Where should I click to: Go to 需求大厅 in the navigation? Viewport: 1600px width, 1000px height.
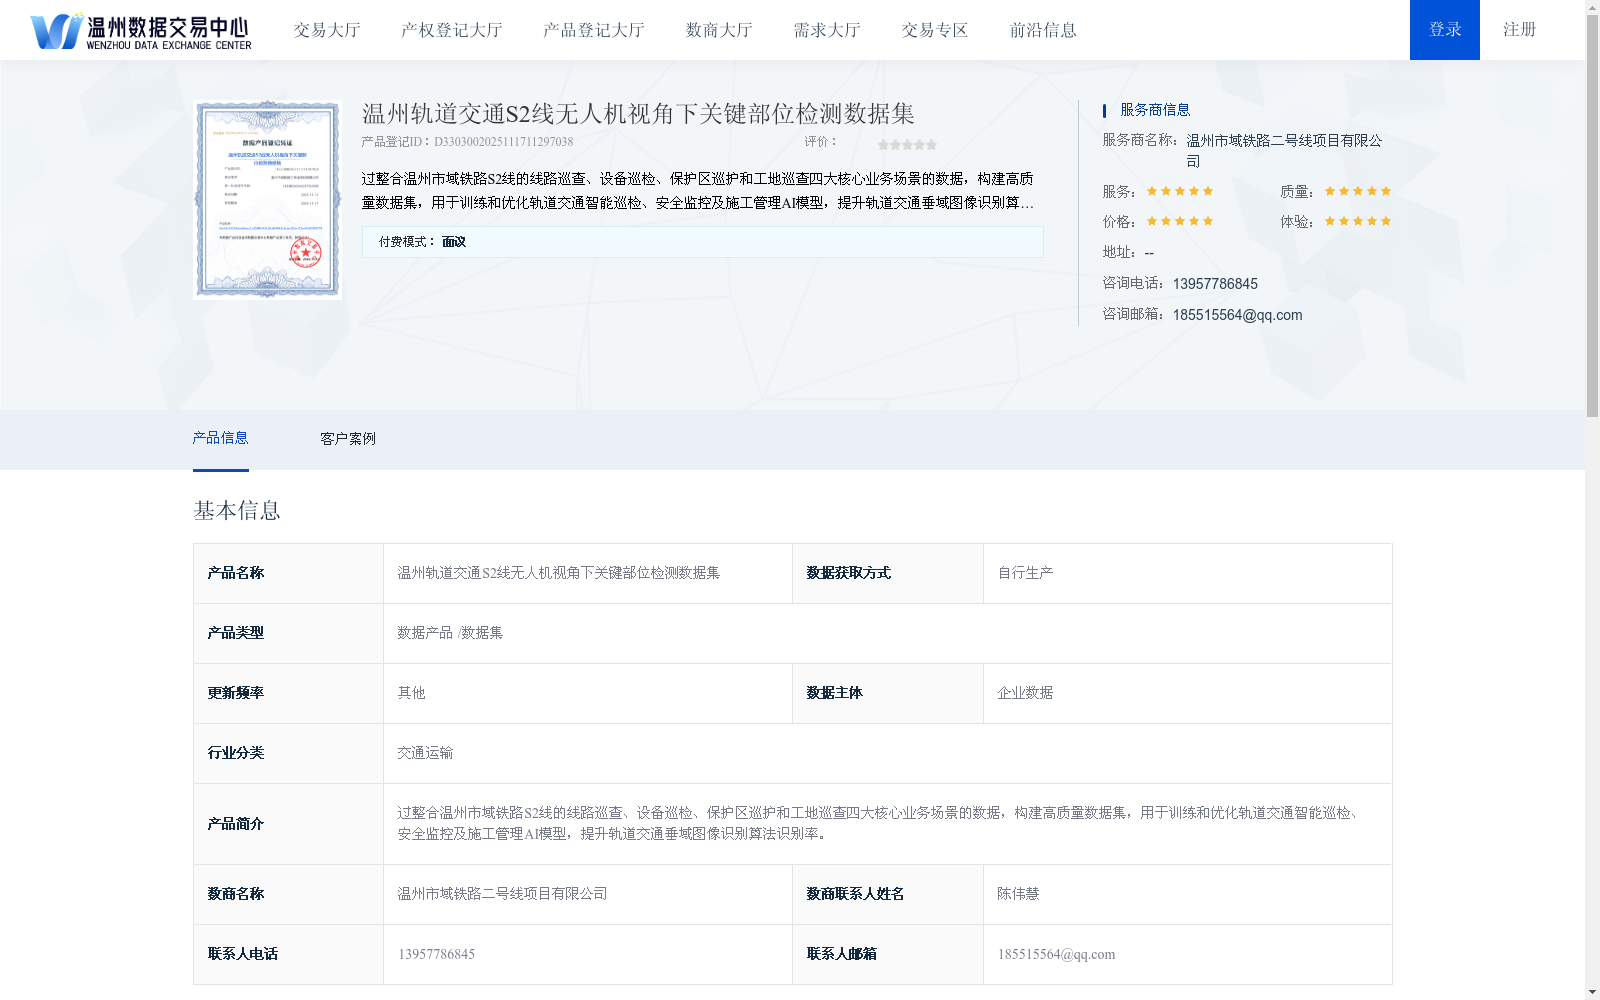tap(827, 30)
